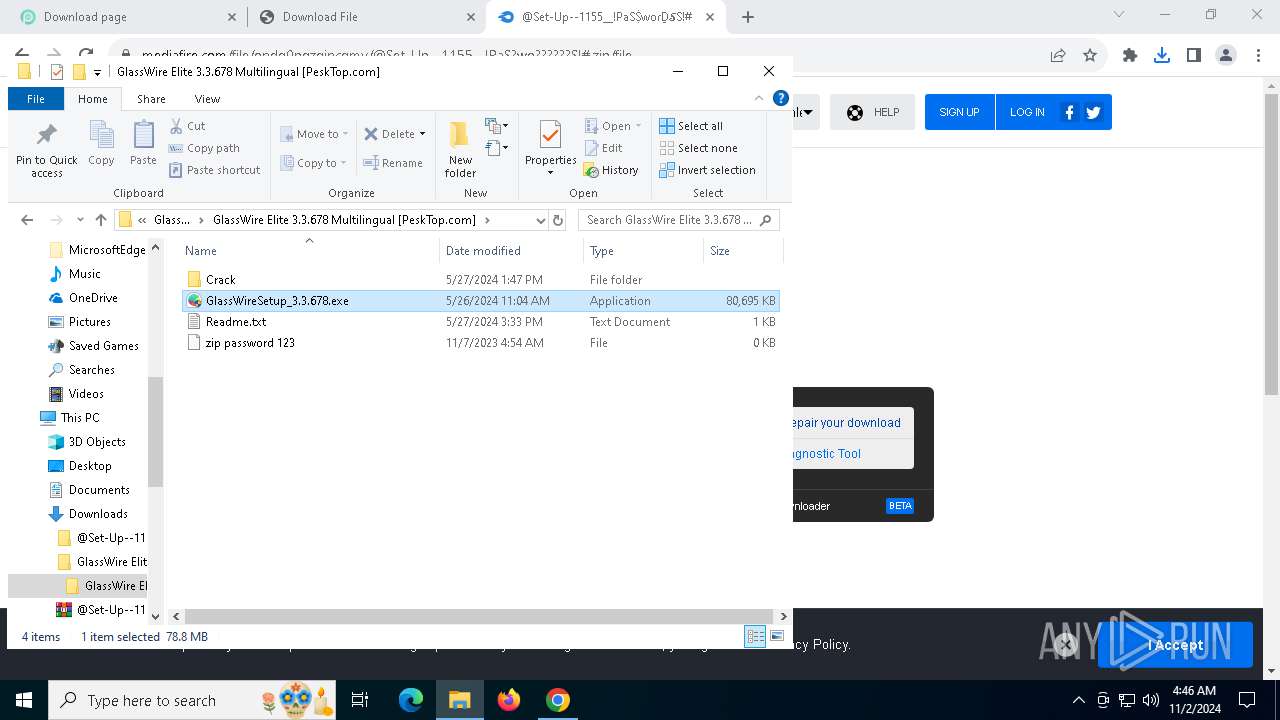Click Paste shortcut option
This screenshot has height=720, width=1280.
pyautogui.click(x=214, y=170)
